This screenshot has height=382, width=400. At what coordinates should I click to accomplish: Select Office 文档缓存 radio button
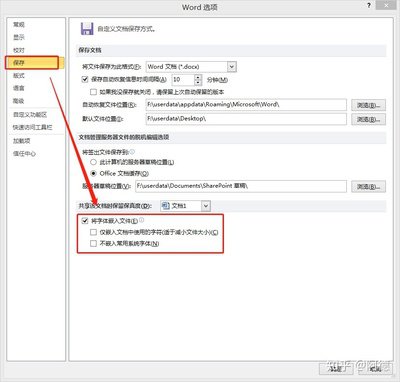click(x=94, y=173)
